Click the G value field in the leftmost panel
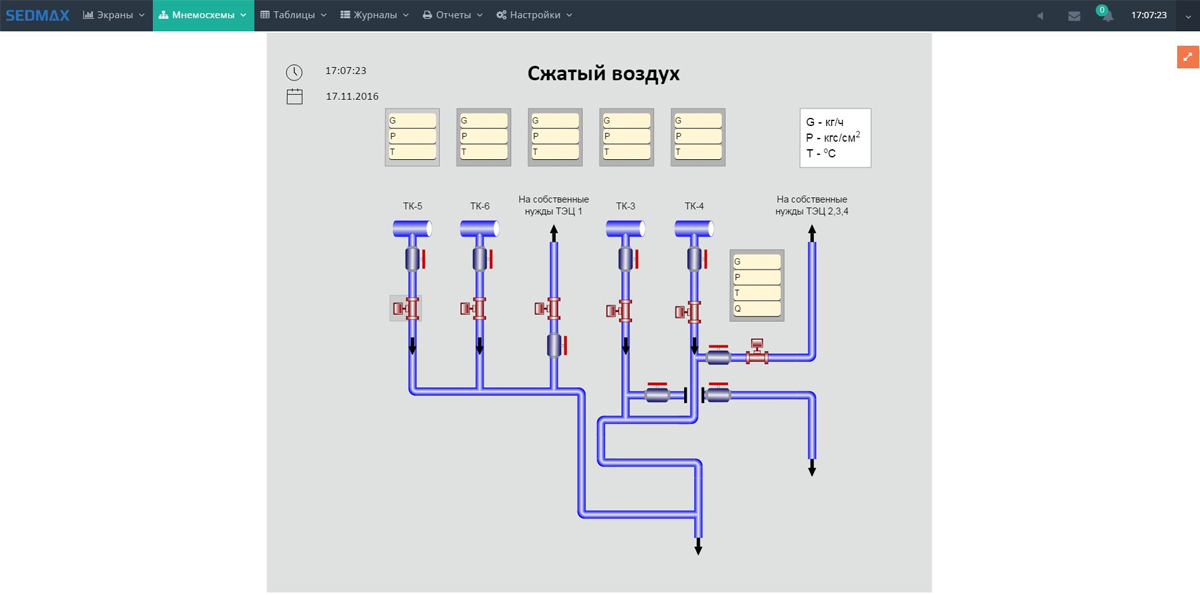This screenshot has width=1200, height=595. pyautogui.click(x=413, y=121)
